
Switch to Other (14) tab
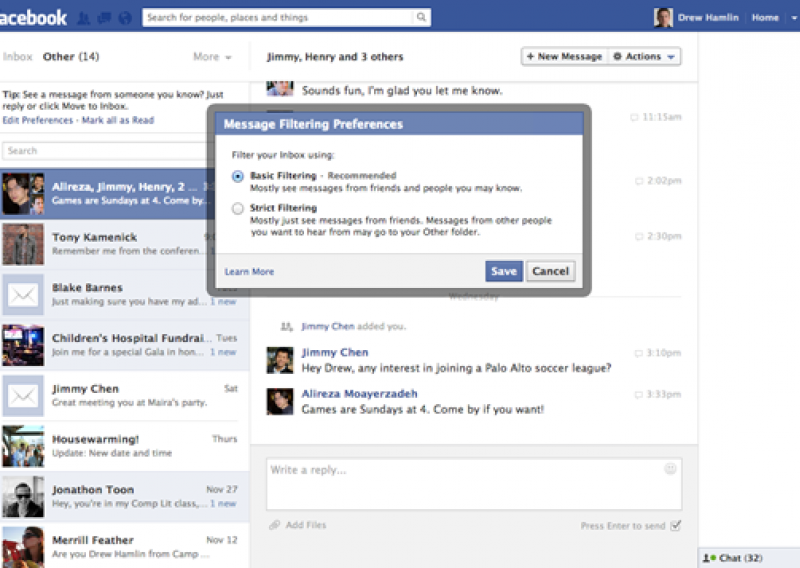pos(71,57)
